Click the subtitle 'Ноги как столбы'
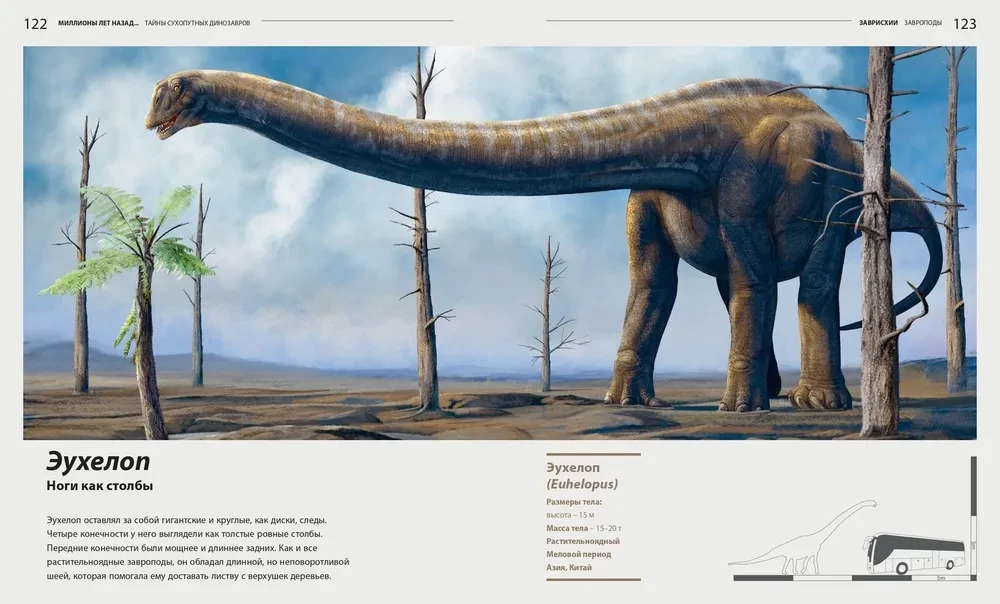The image size is (1000, 604). click(99, 486)
